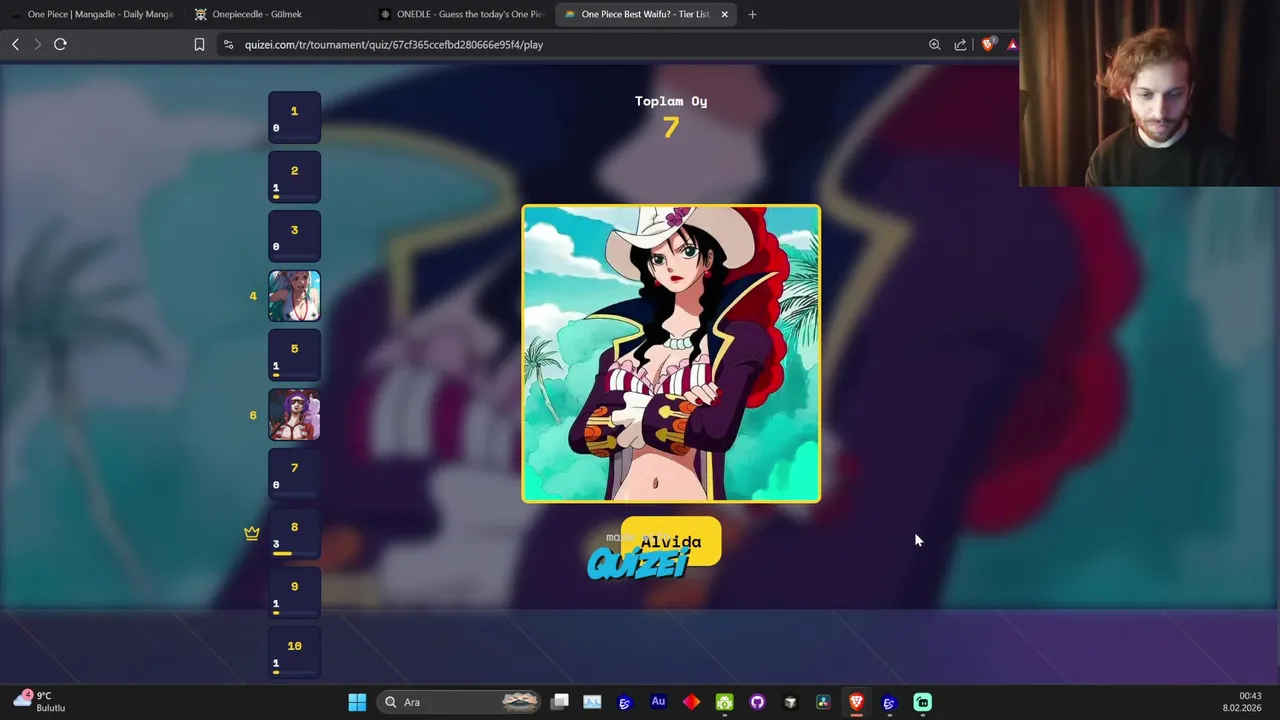Open the Windows Start menu
The image size is (1280, 720).
[x=357, y=702]
